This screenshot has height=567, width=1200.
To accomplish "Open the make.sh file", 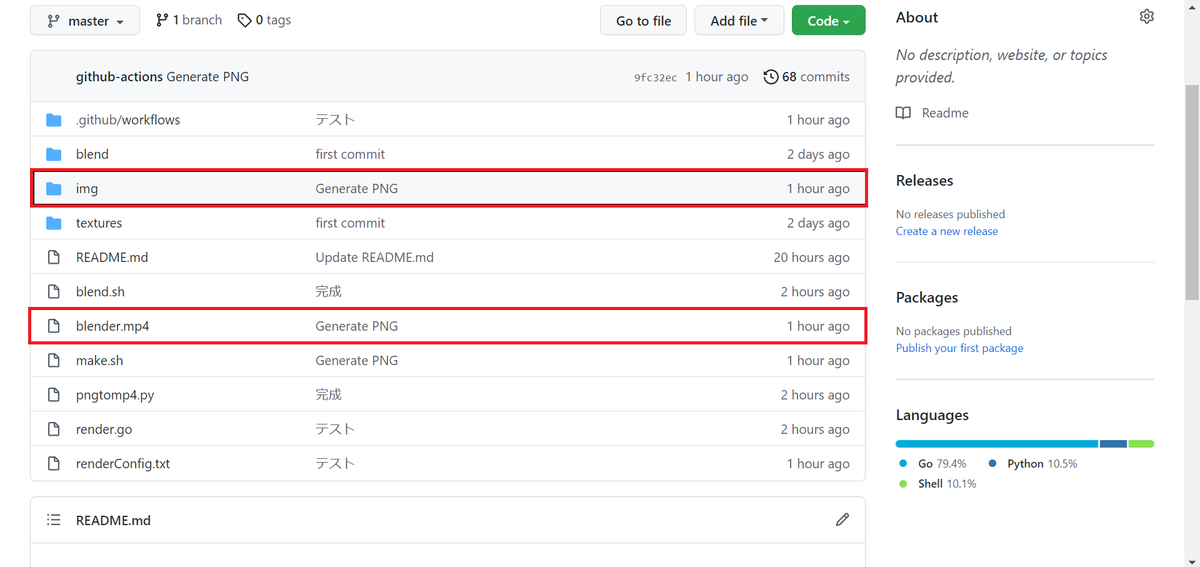I will [x=100, y=360].
